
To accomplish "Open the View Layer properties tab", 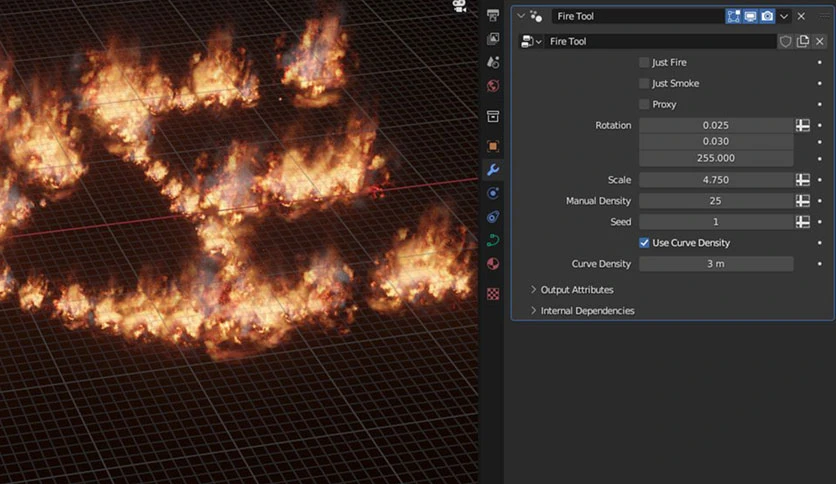I will coord(493,38).
